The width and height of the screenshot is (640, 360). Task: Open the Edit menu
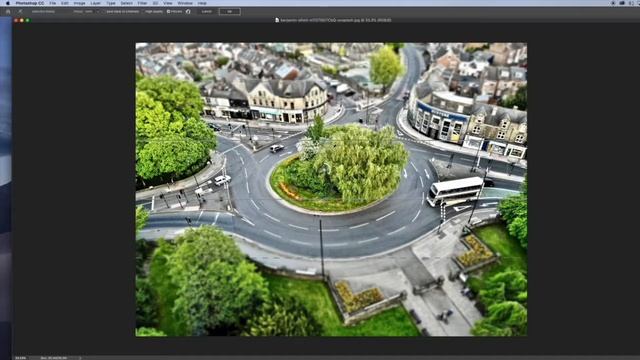pos(65,3)
